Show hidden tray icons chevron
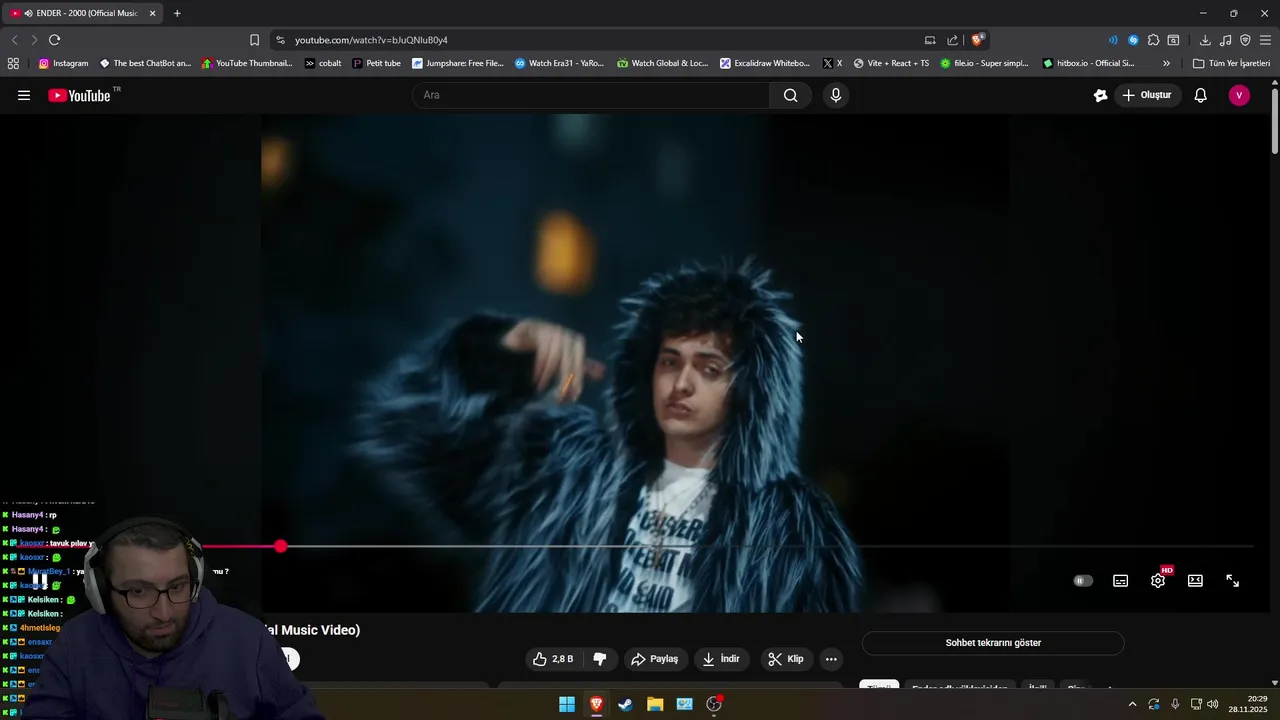Viewport: 1280px width, 720px height. [1132, 704]
